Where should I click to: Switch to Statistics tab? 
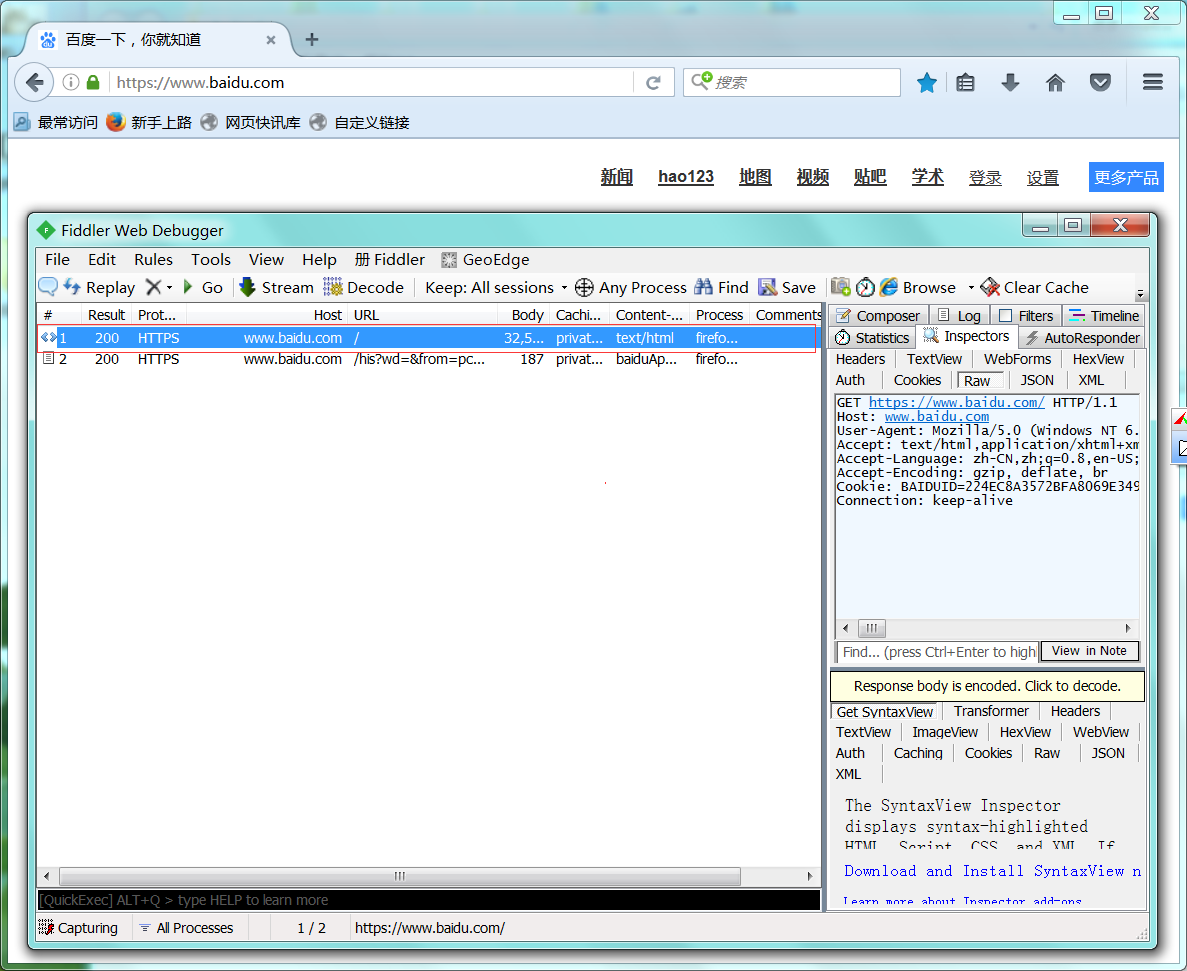coord(872,338)
